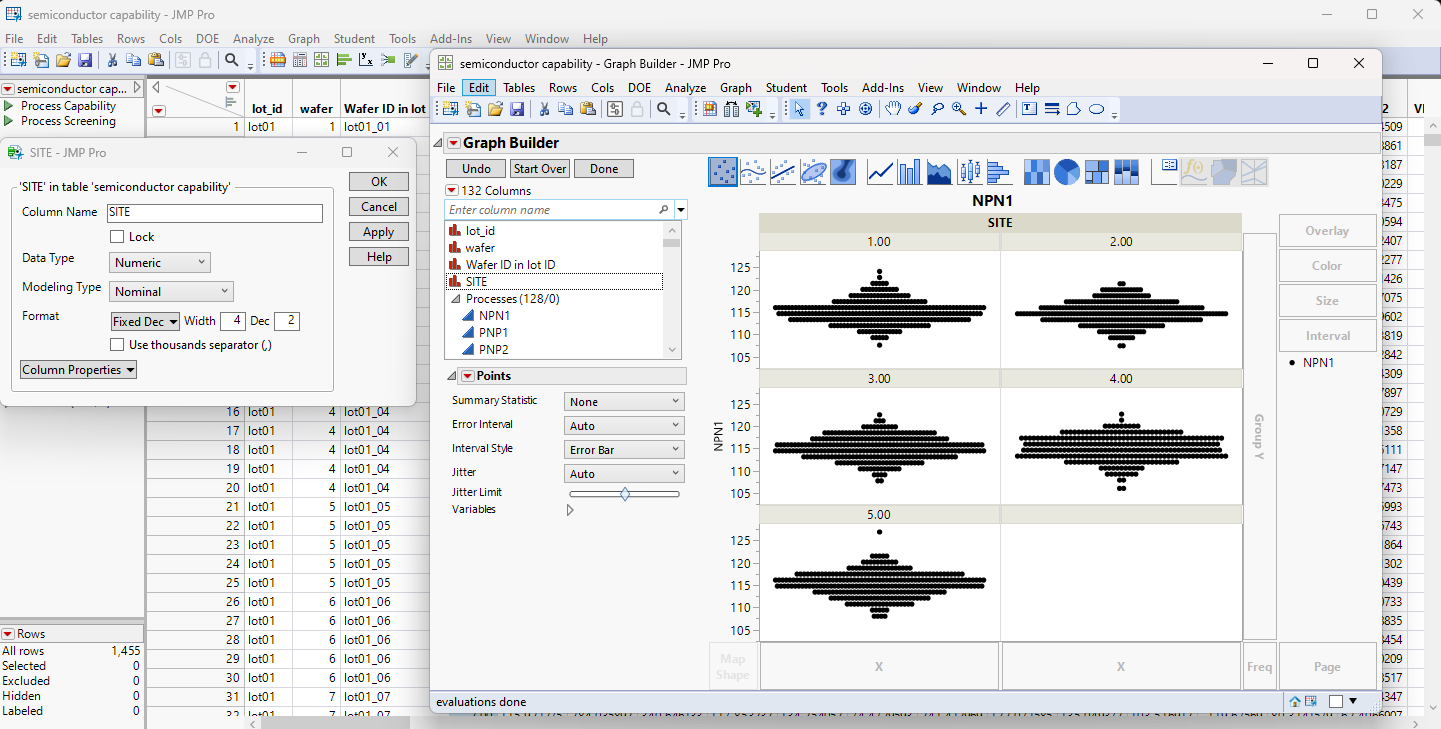1441x729 pixels.
Task: Click the Start Over button
Action: click(540, 169)
